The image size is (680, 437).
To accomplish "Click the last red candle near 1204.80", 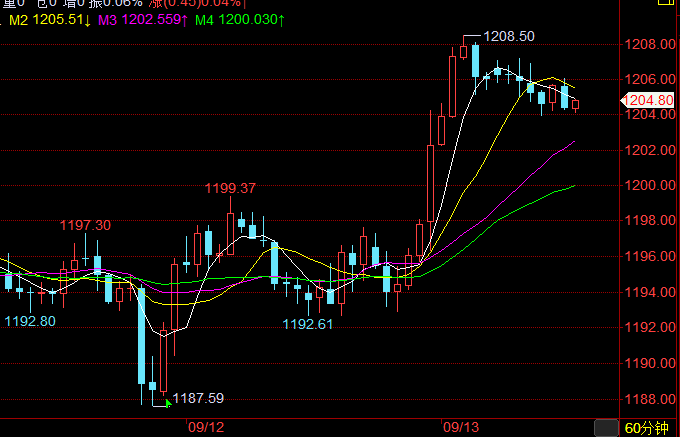I will click(575, 104).
